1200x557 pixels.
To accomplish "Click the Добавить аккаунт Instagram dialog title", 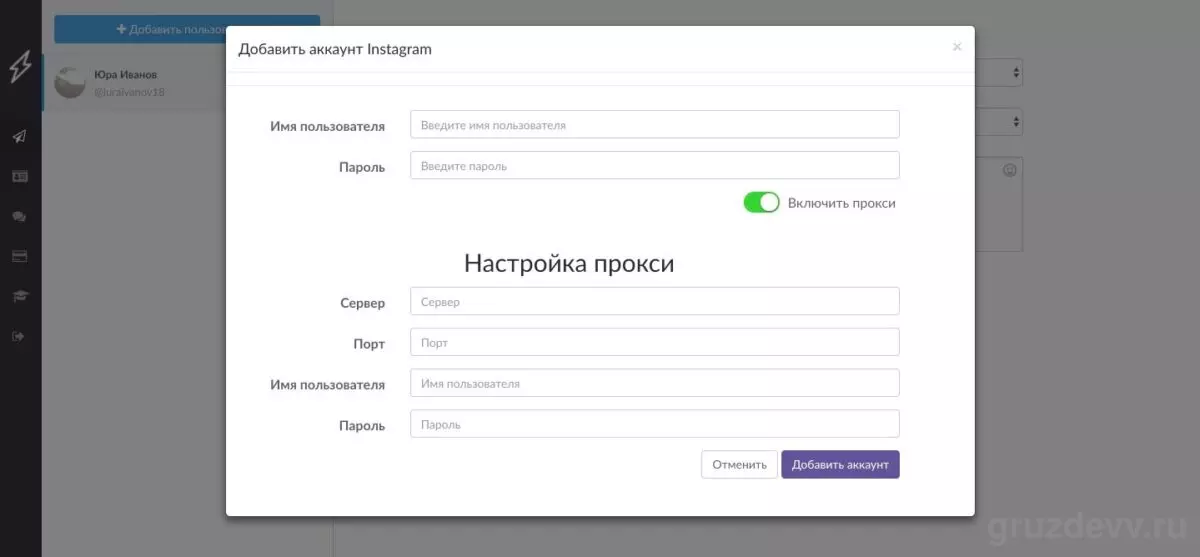I will [x=335, y=48].
